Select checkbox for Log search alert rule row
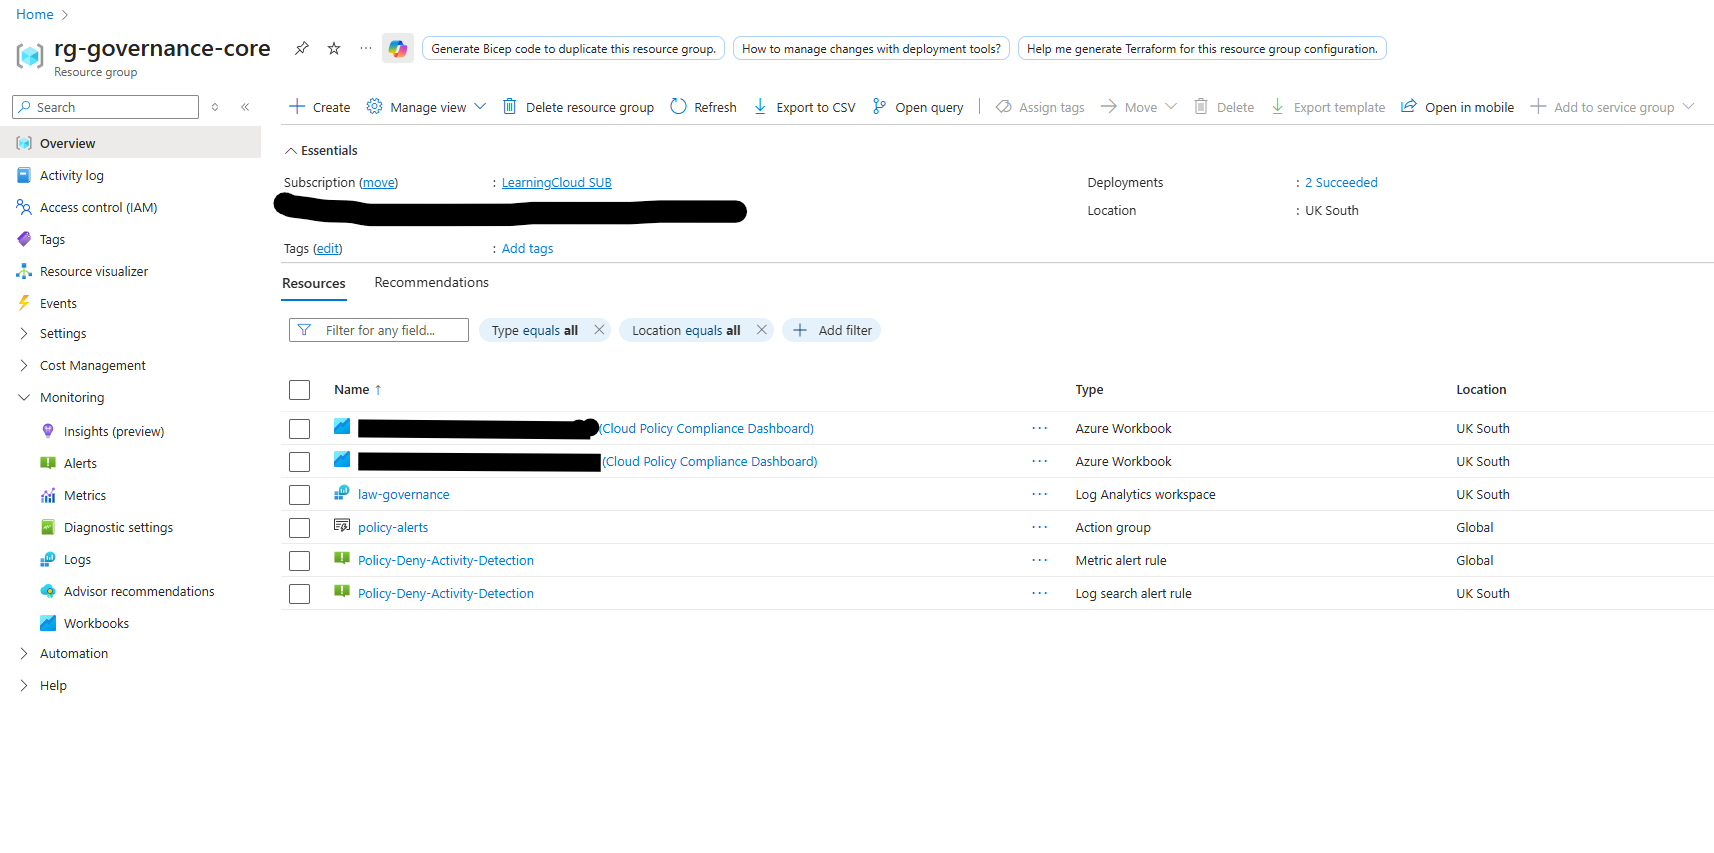This screenshot has width=1714, height=853. coord(299,594)
